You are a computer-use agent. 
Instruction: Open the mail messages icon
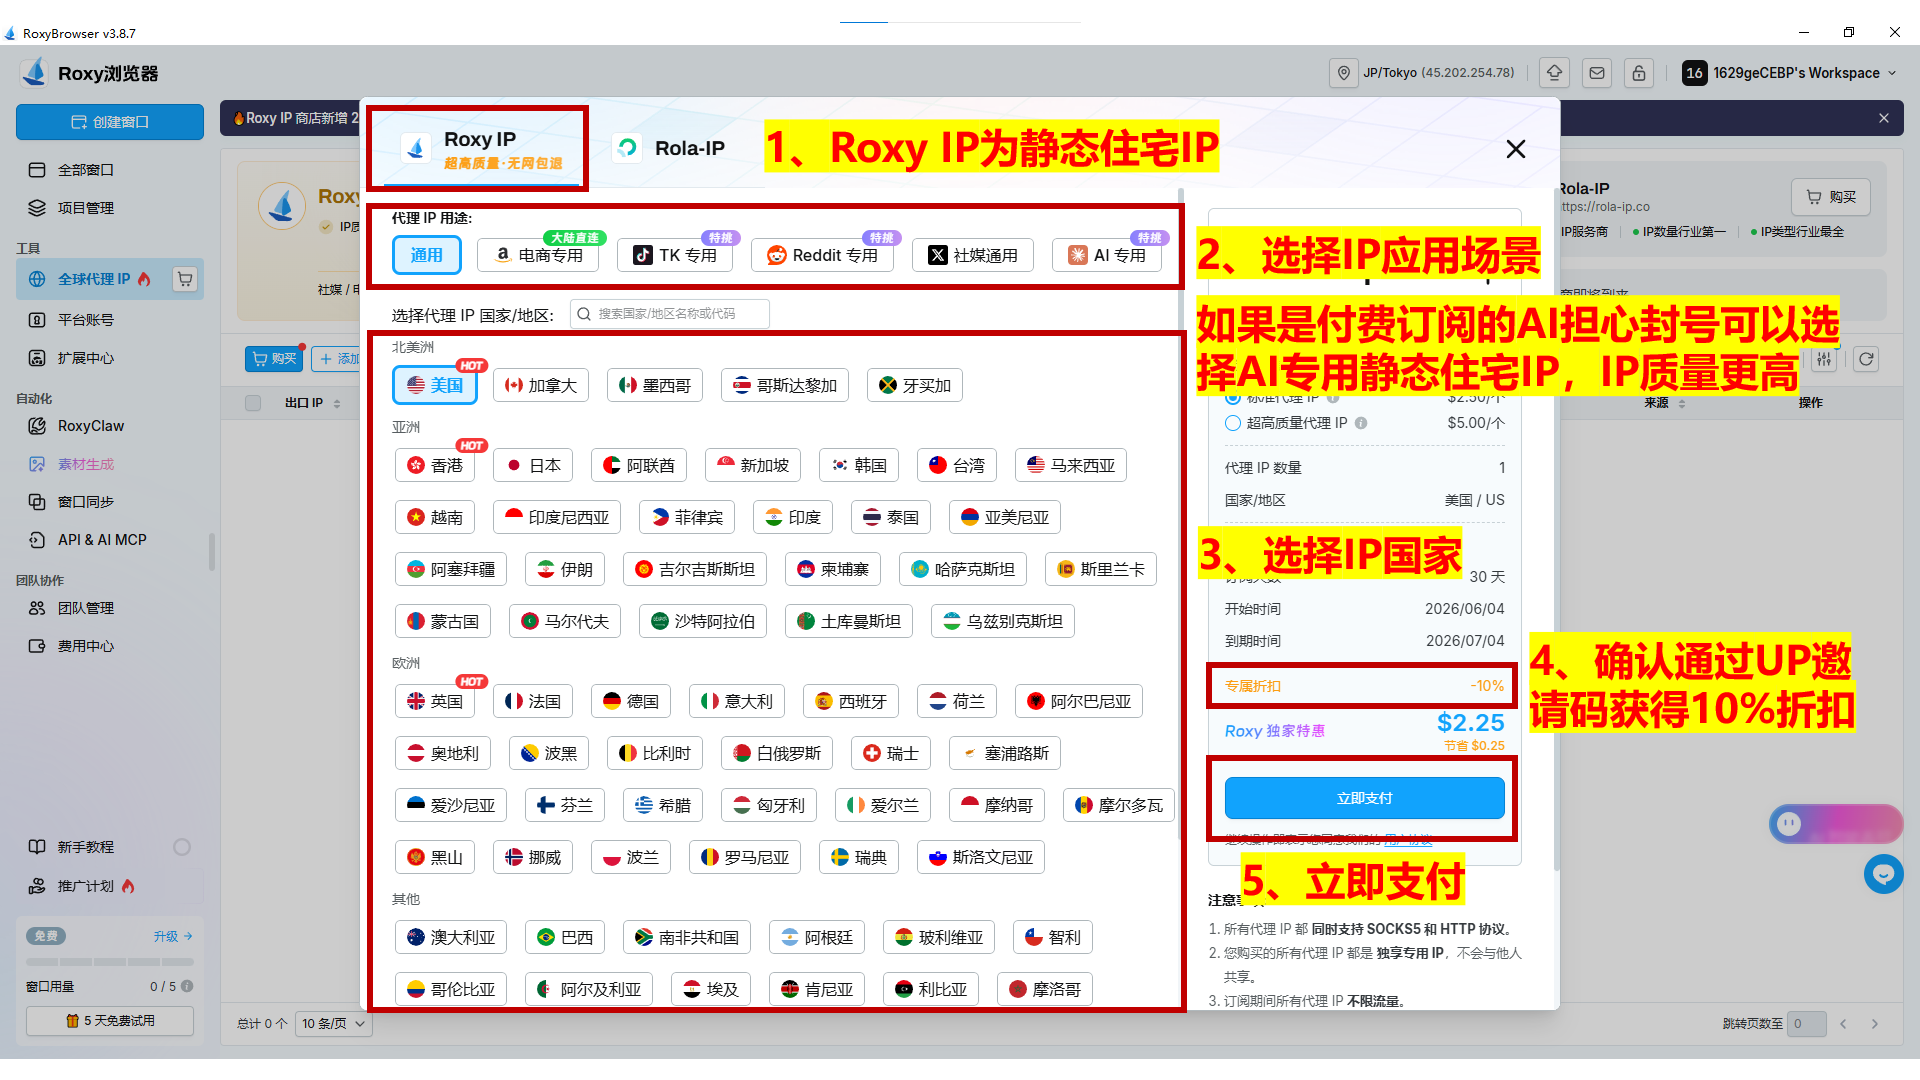click(x=1597, y=73)
